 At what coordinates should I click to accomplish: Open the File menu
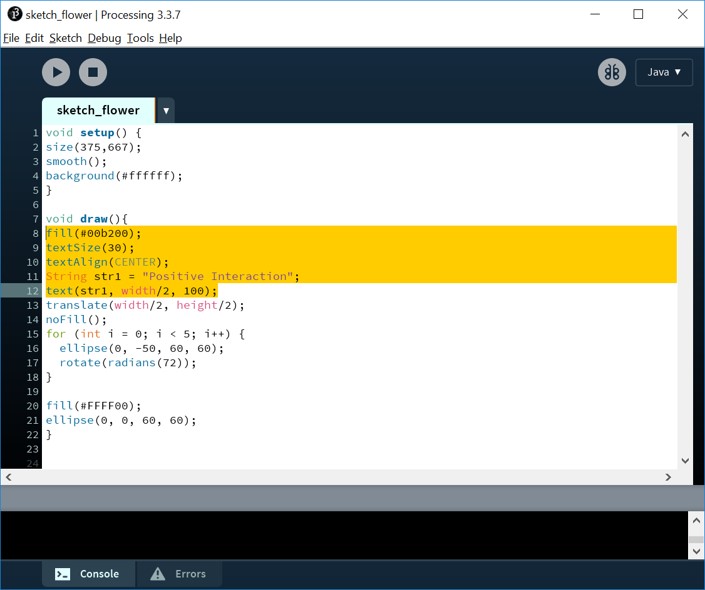[x=11, y=38]
